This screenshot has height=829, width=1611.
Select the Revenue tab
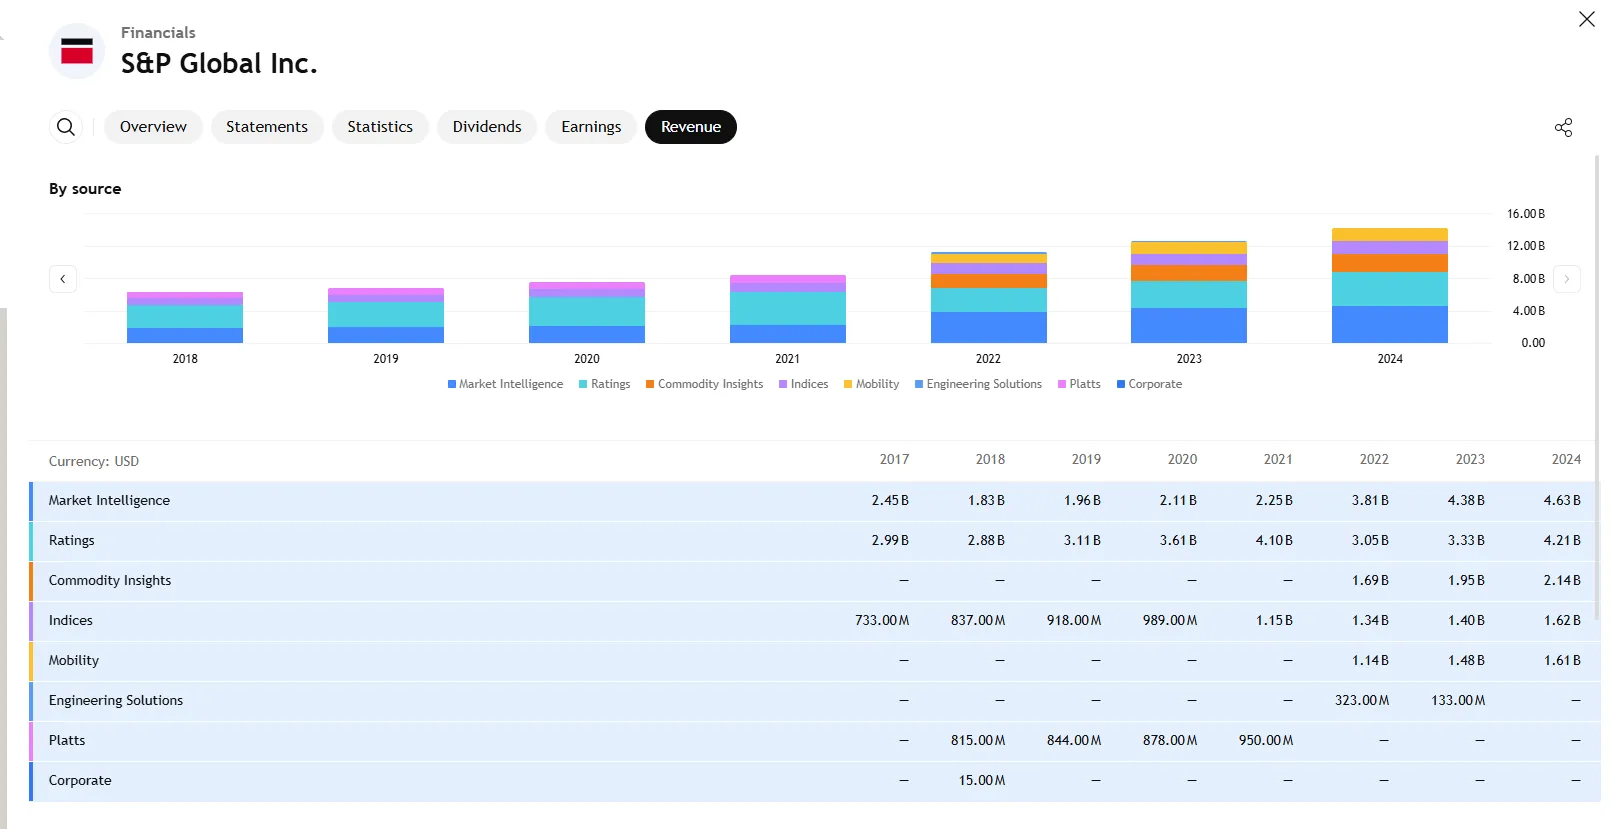point(691,127)
